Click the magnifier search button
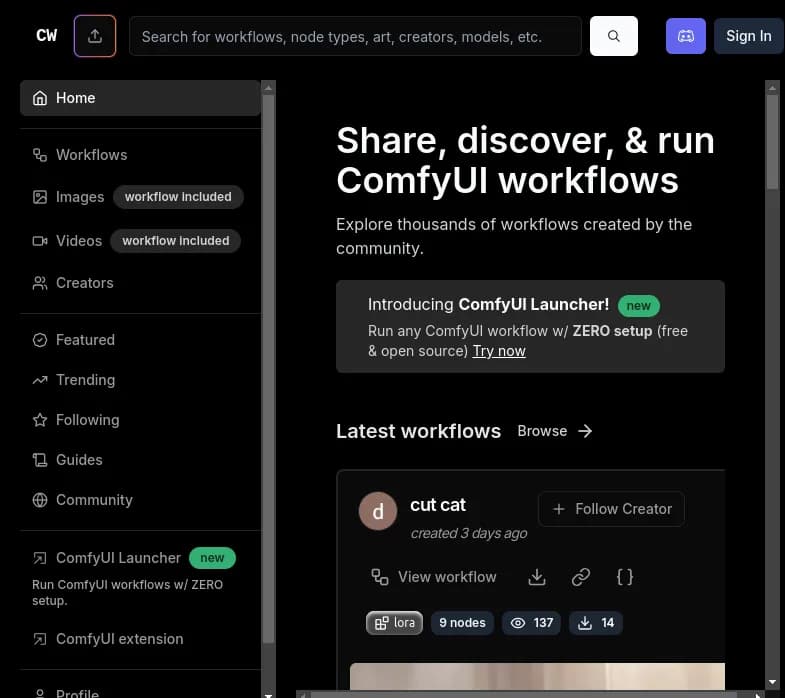785x698 pixels. pyautogui.click(x=614, y=36)
